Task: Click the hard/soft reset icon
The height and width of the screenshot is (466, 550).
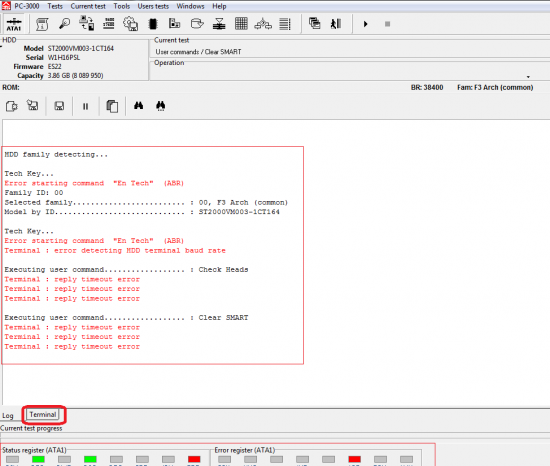Action: tap(109, 24)
